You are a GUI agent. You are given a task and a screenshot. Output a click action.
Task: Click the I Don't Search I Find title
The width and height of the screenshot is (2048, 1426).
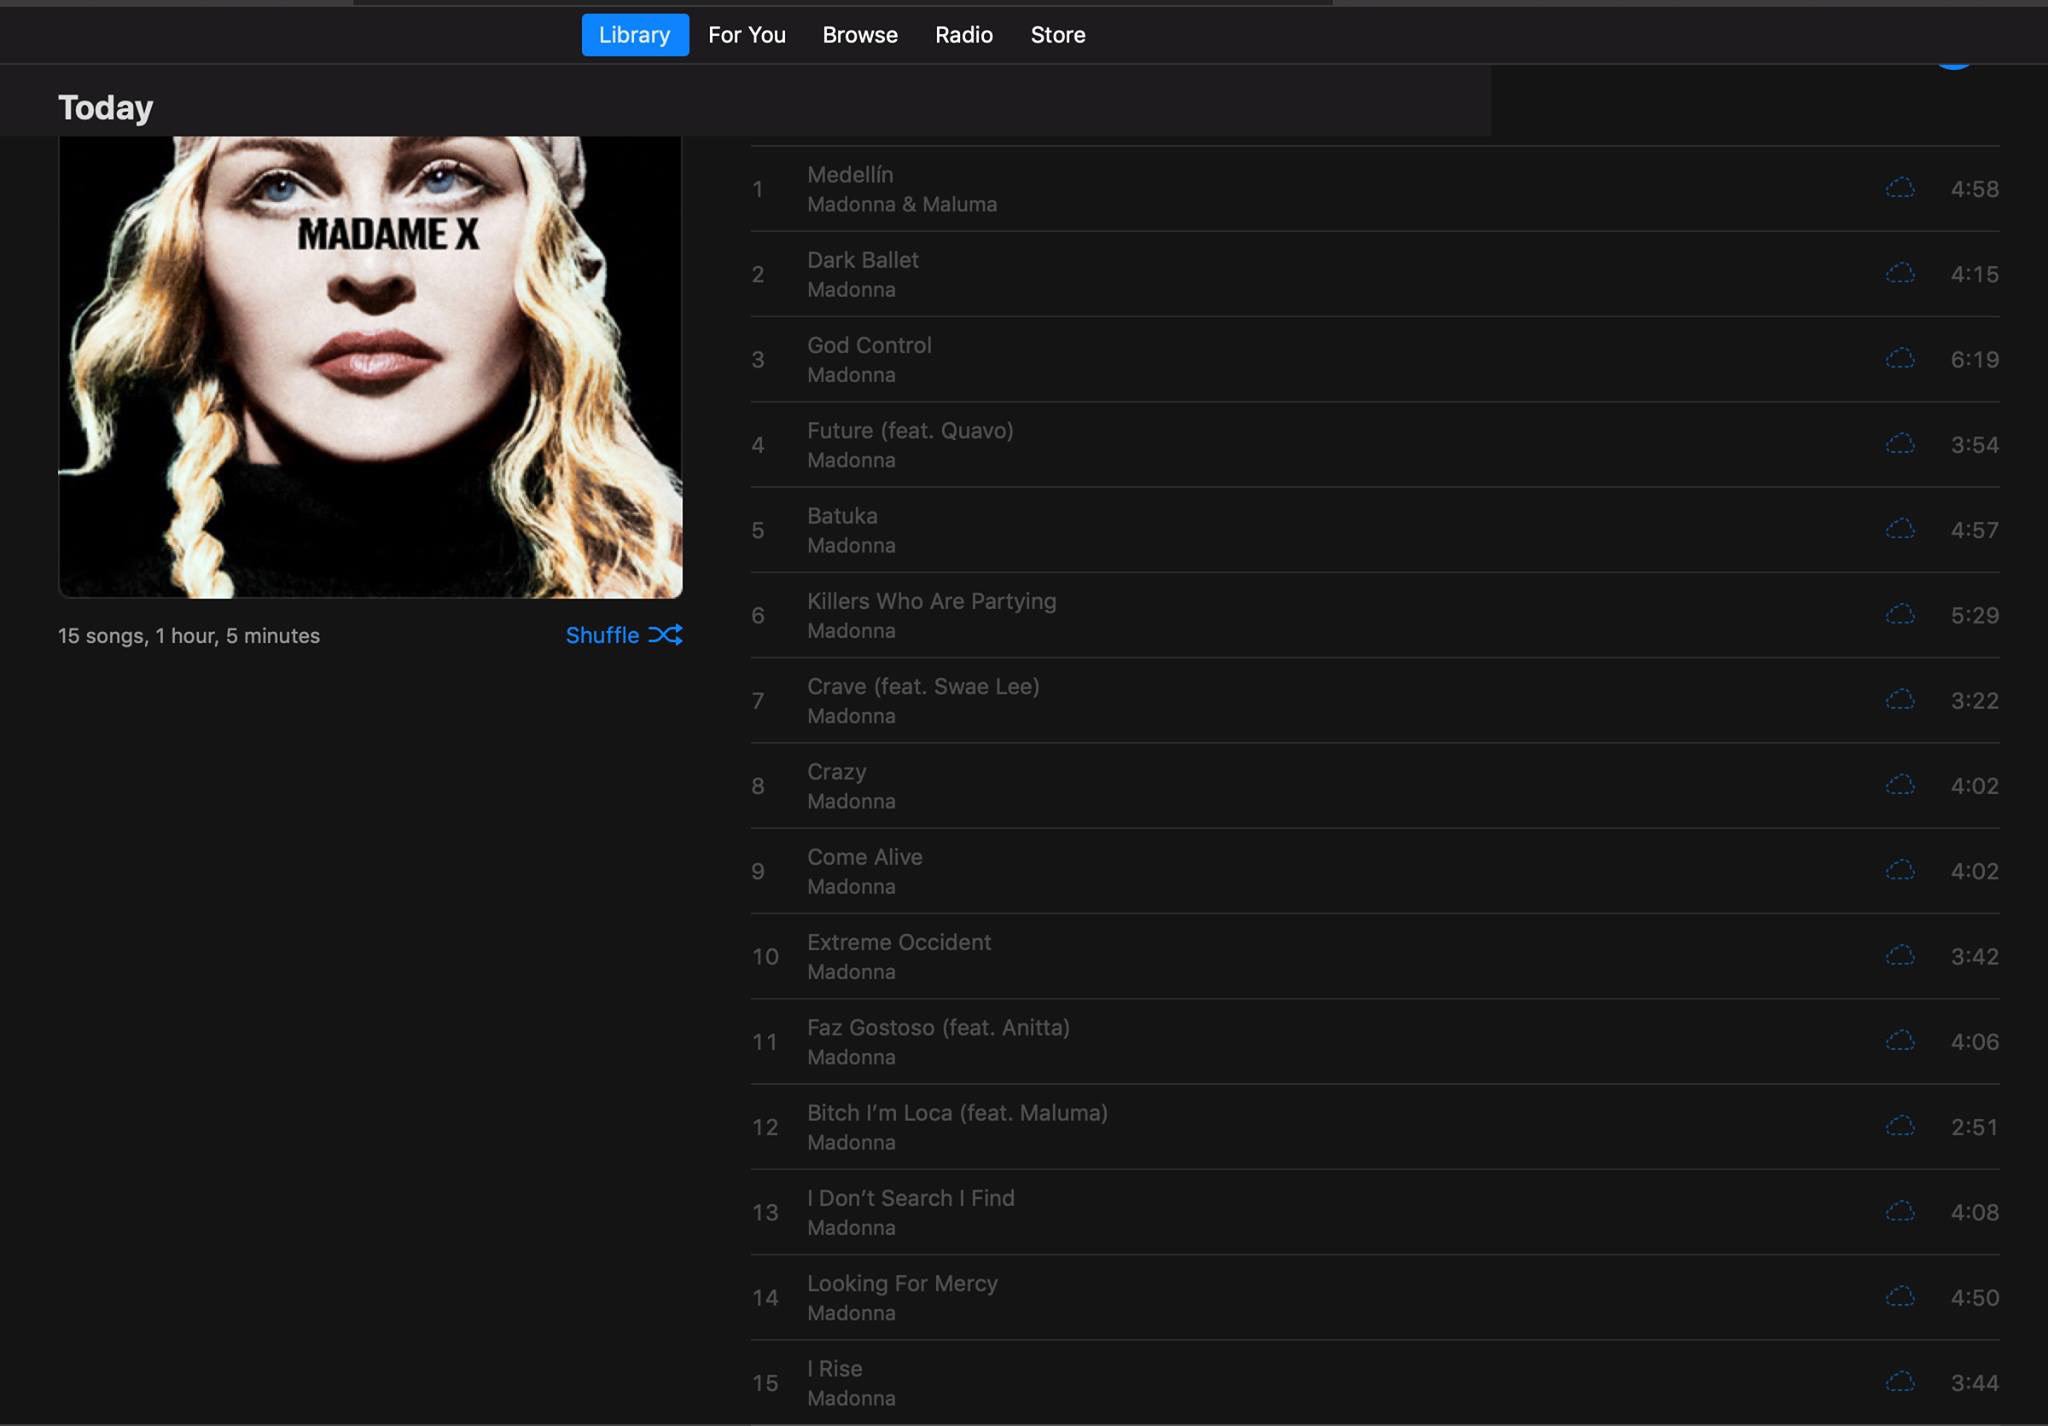click(911, 1198)
